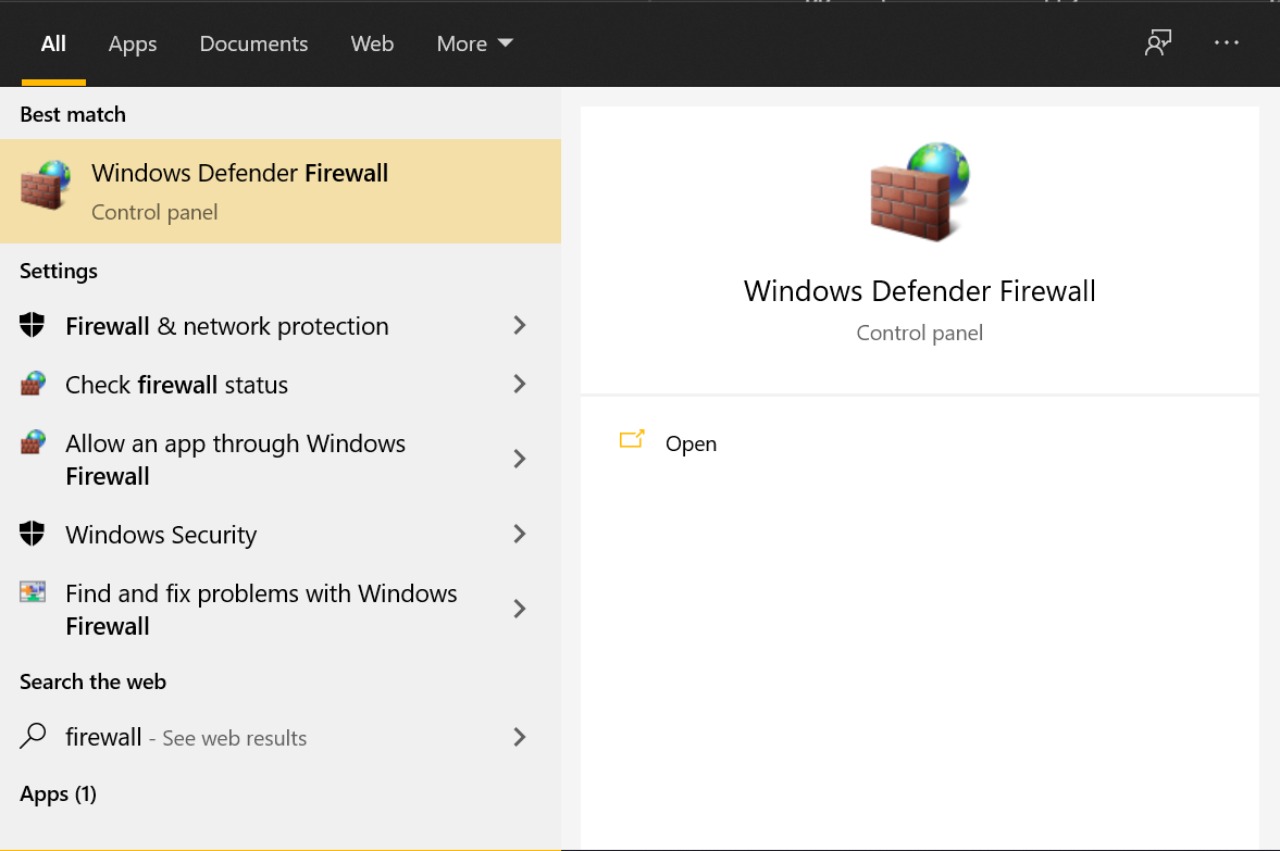1280x851 pixels.
Task: Click the shield icon beside Windows Security
Action: [32, 534]
